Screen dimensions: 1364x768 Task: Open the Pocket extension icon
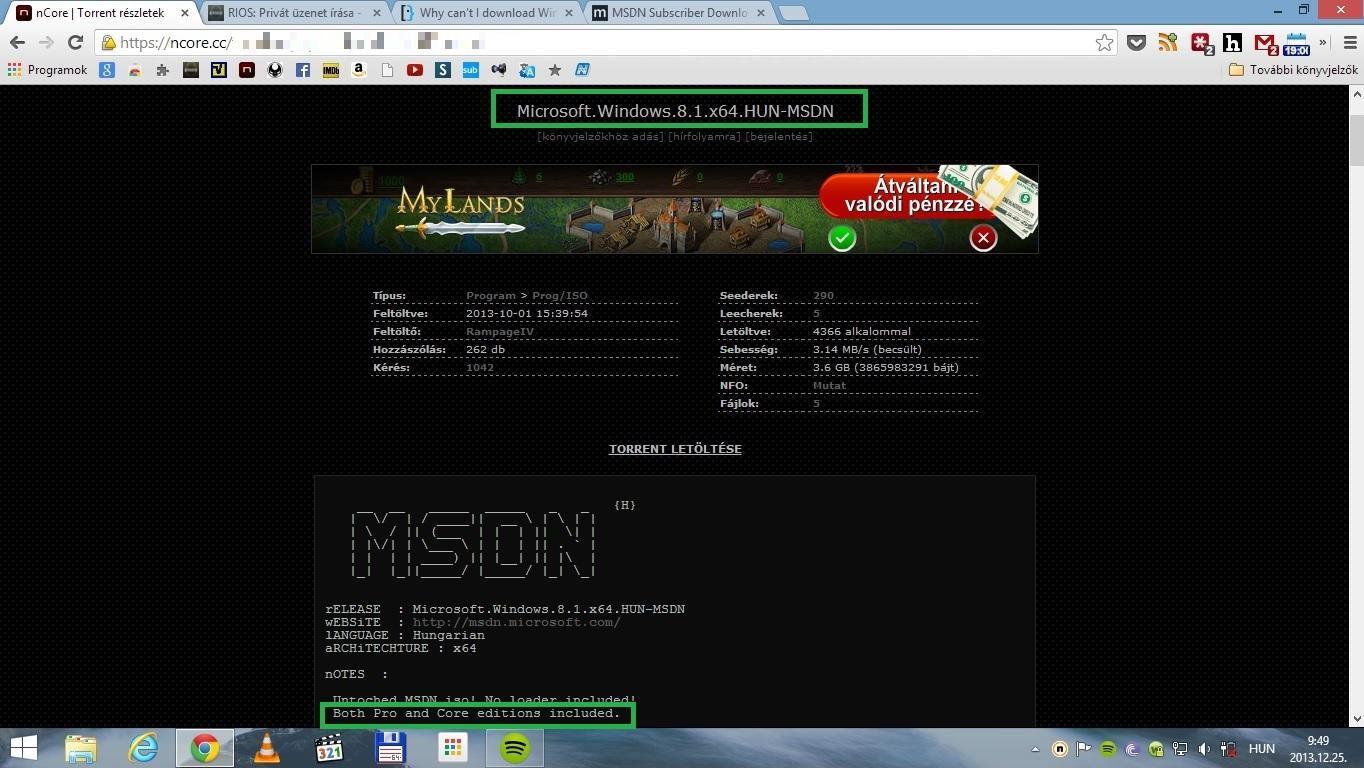pyautogui.click(x=1136, y=43)
